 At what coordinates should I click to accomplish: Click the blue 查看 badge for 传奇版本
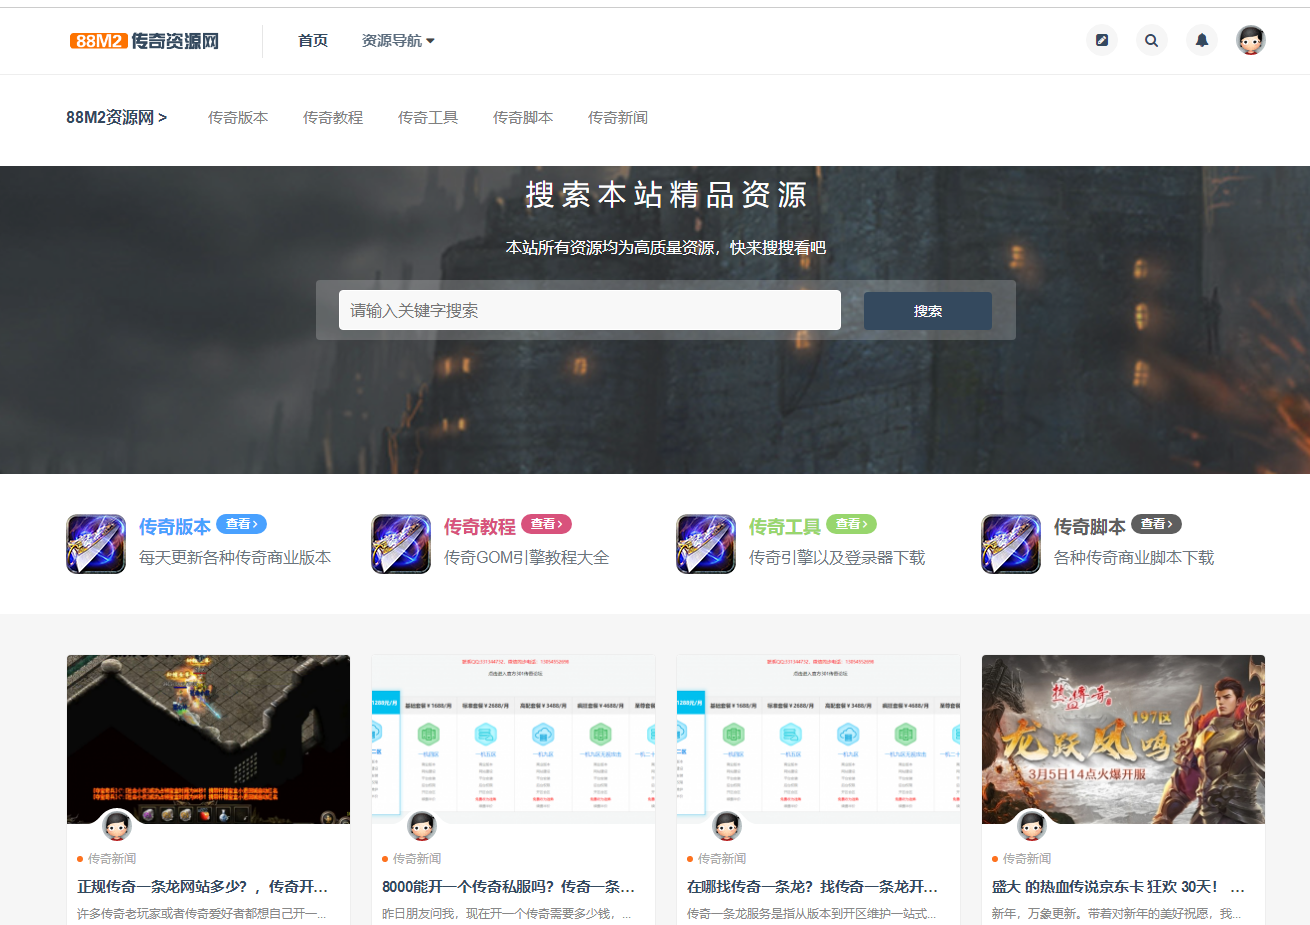(x=241, y=524)
